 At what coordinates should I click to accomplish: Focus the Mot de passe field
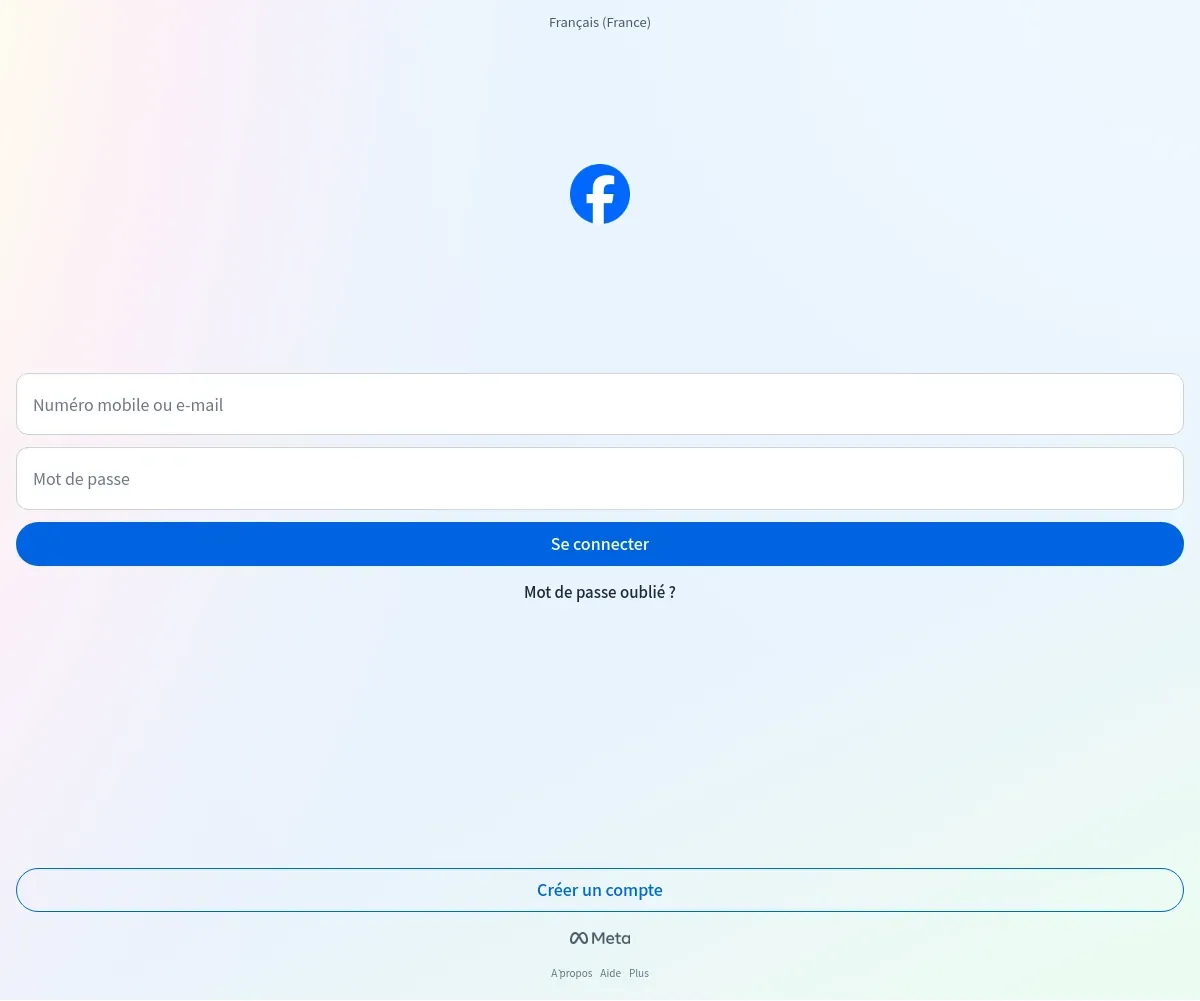pyautogui.click(x=600, y=478)
